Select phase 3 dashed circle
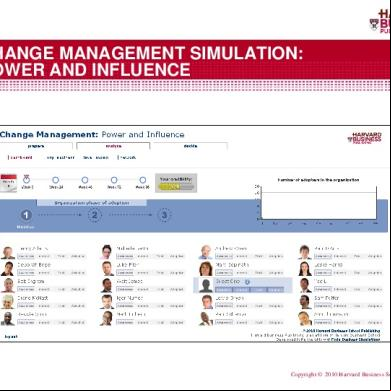Image resolution: width=391 pixels, height=391 pixels. click(x=164, y=215)
